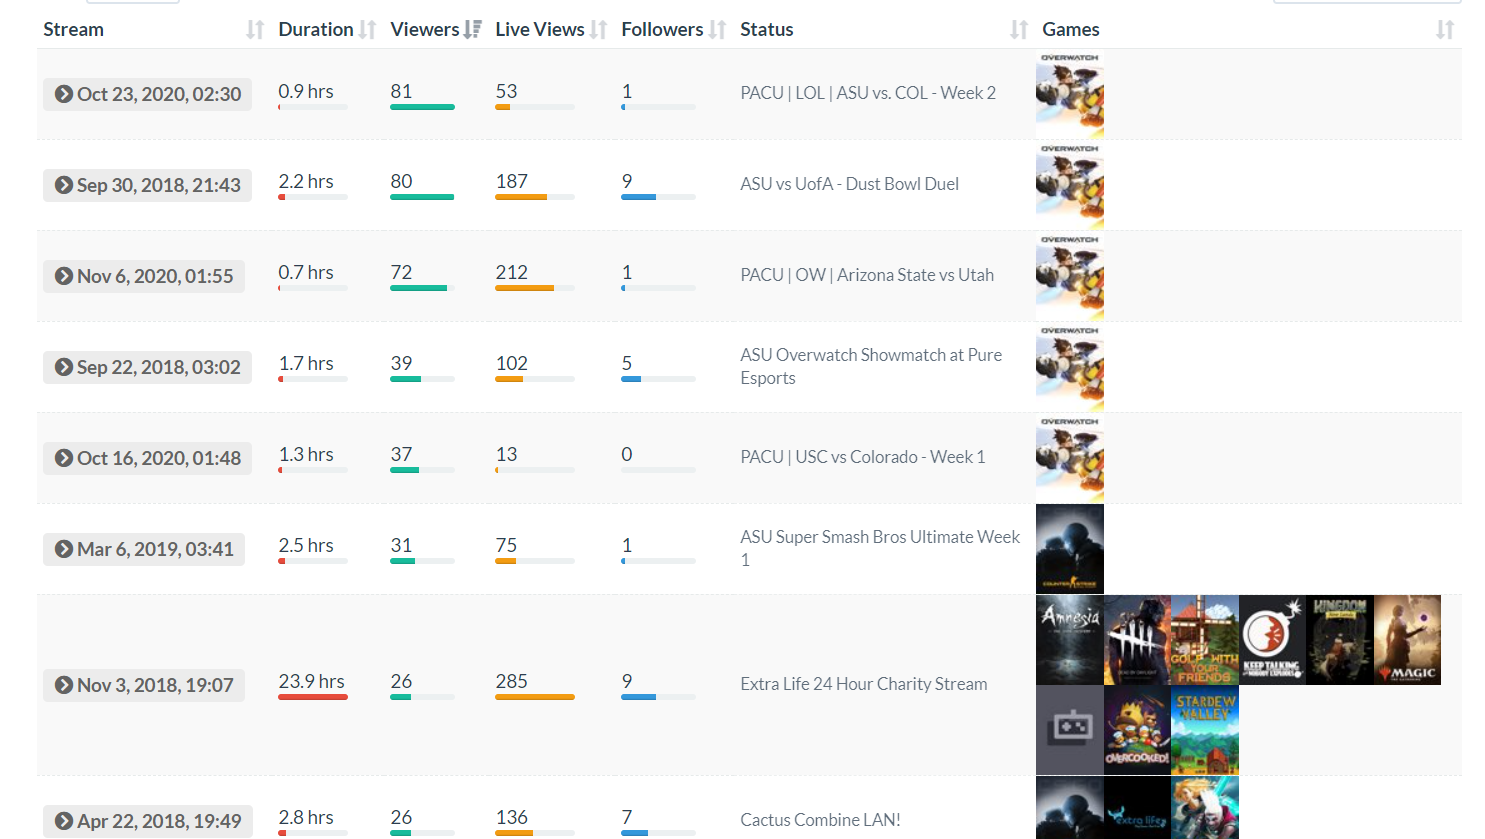Sort by Status column arrows
The image size is (1485, 839).
tap(1019, 30)
